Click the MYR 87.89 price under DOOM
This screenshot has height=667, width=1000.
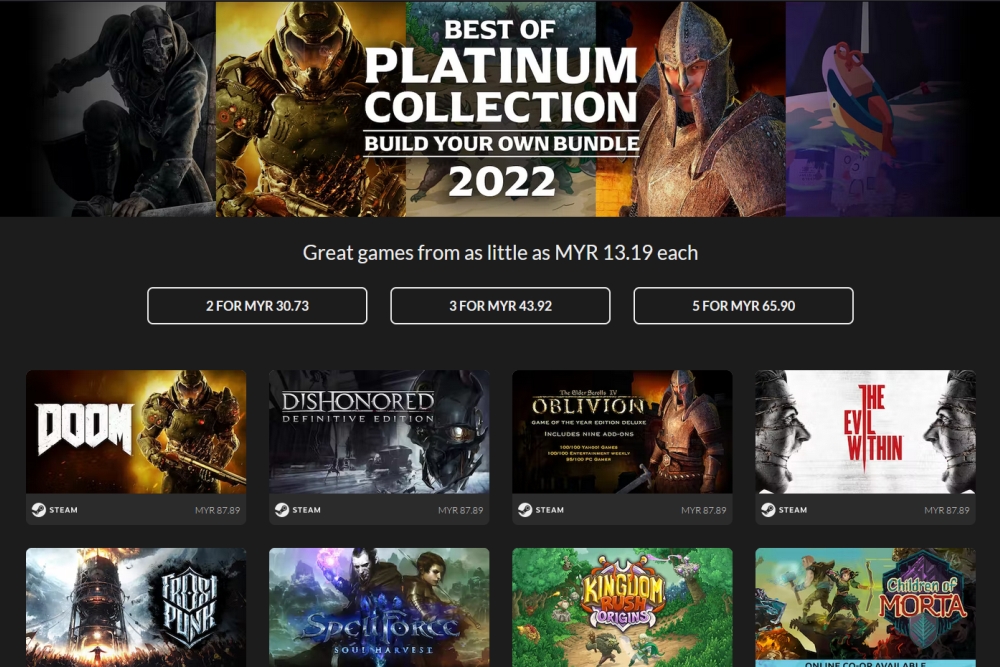(x=217, y=510)
